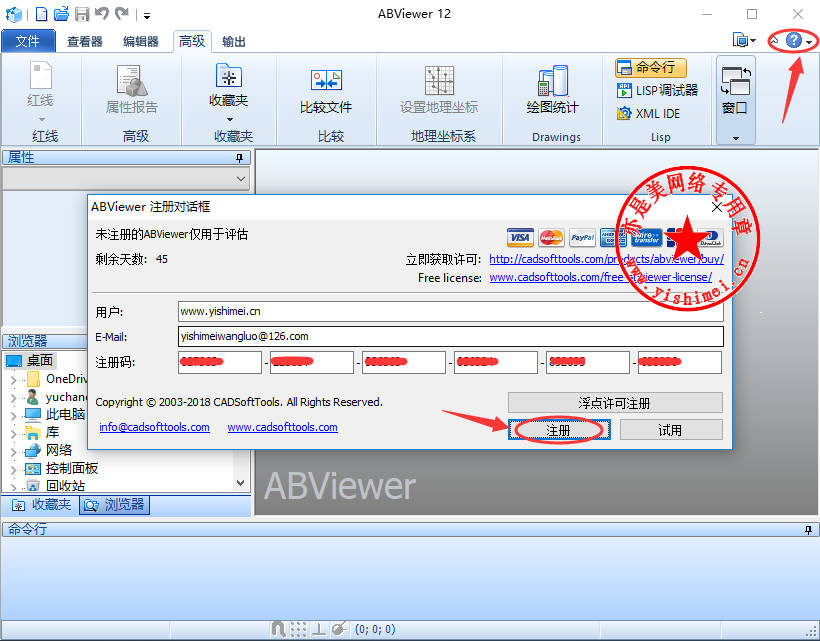Click the Save floppy disk icon
Viewport: 820px width, 641px height.
tap(82, 14)
